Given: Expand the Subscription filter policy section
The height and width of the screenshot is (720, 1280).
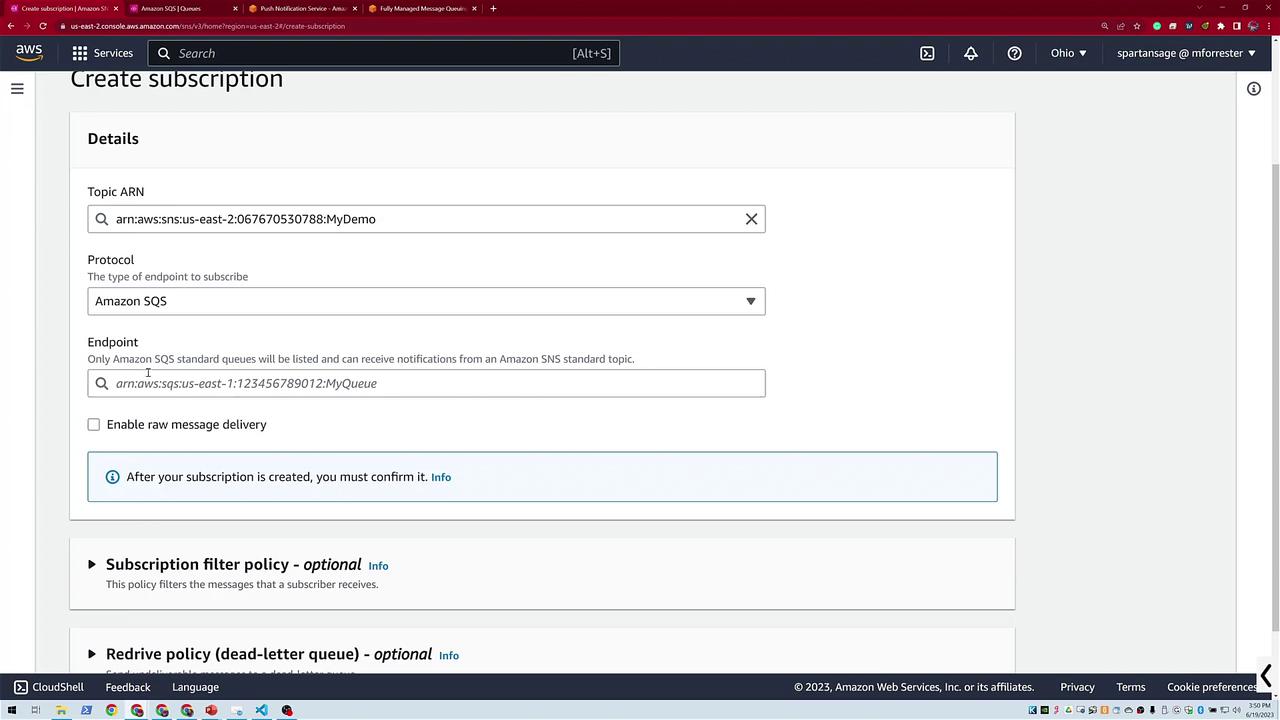Looking at the screenshot, I should point(91,565).
